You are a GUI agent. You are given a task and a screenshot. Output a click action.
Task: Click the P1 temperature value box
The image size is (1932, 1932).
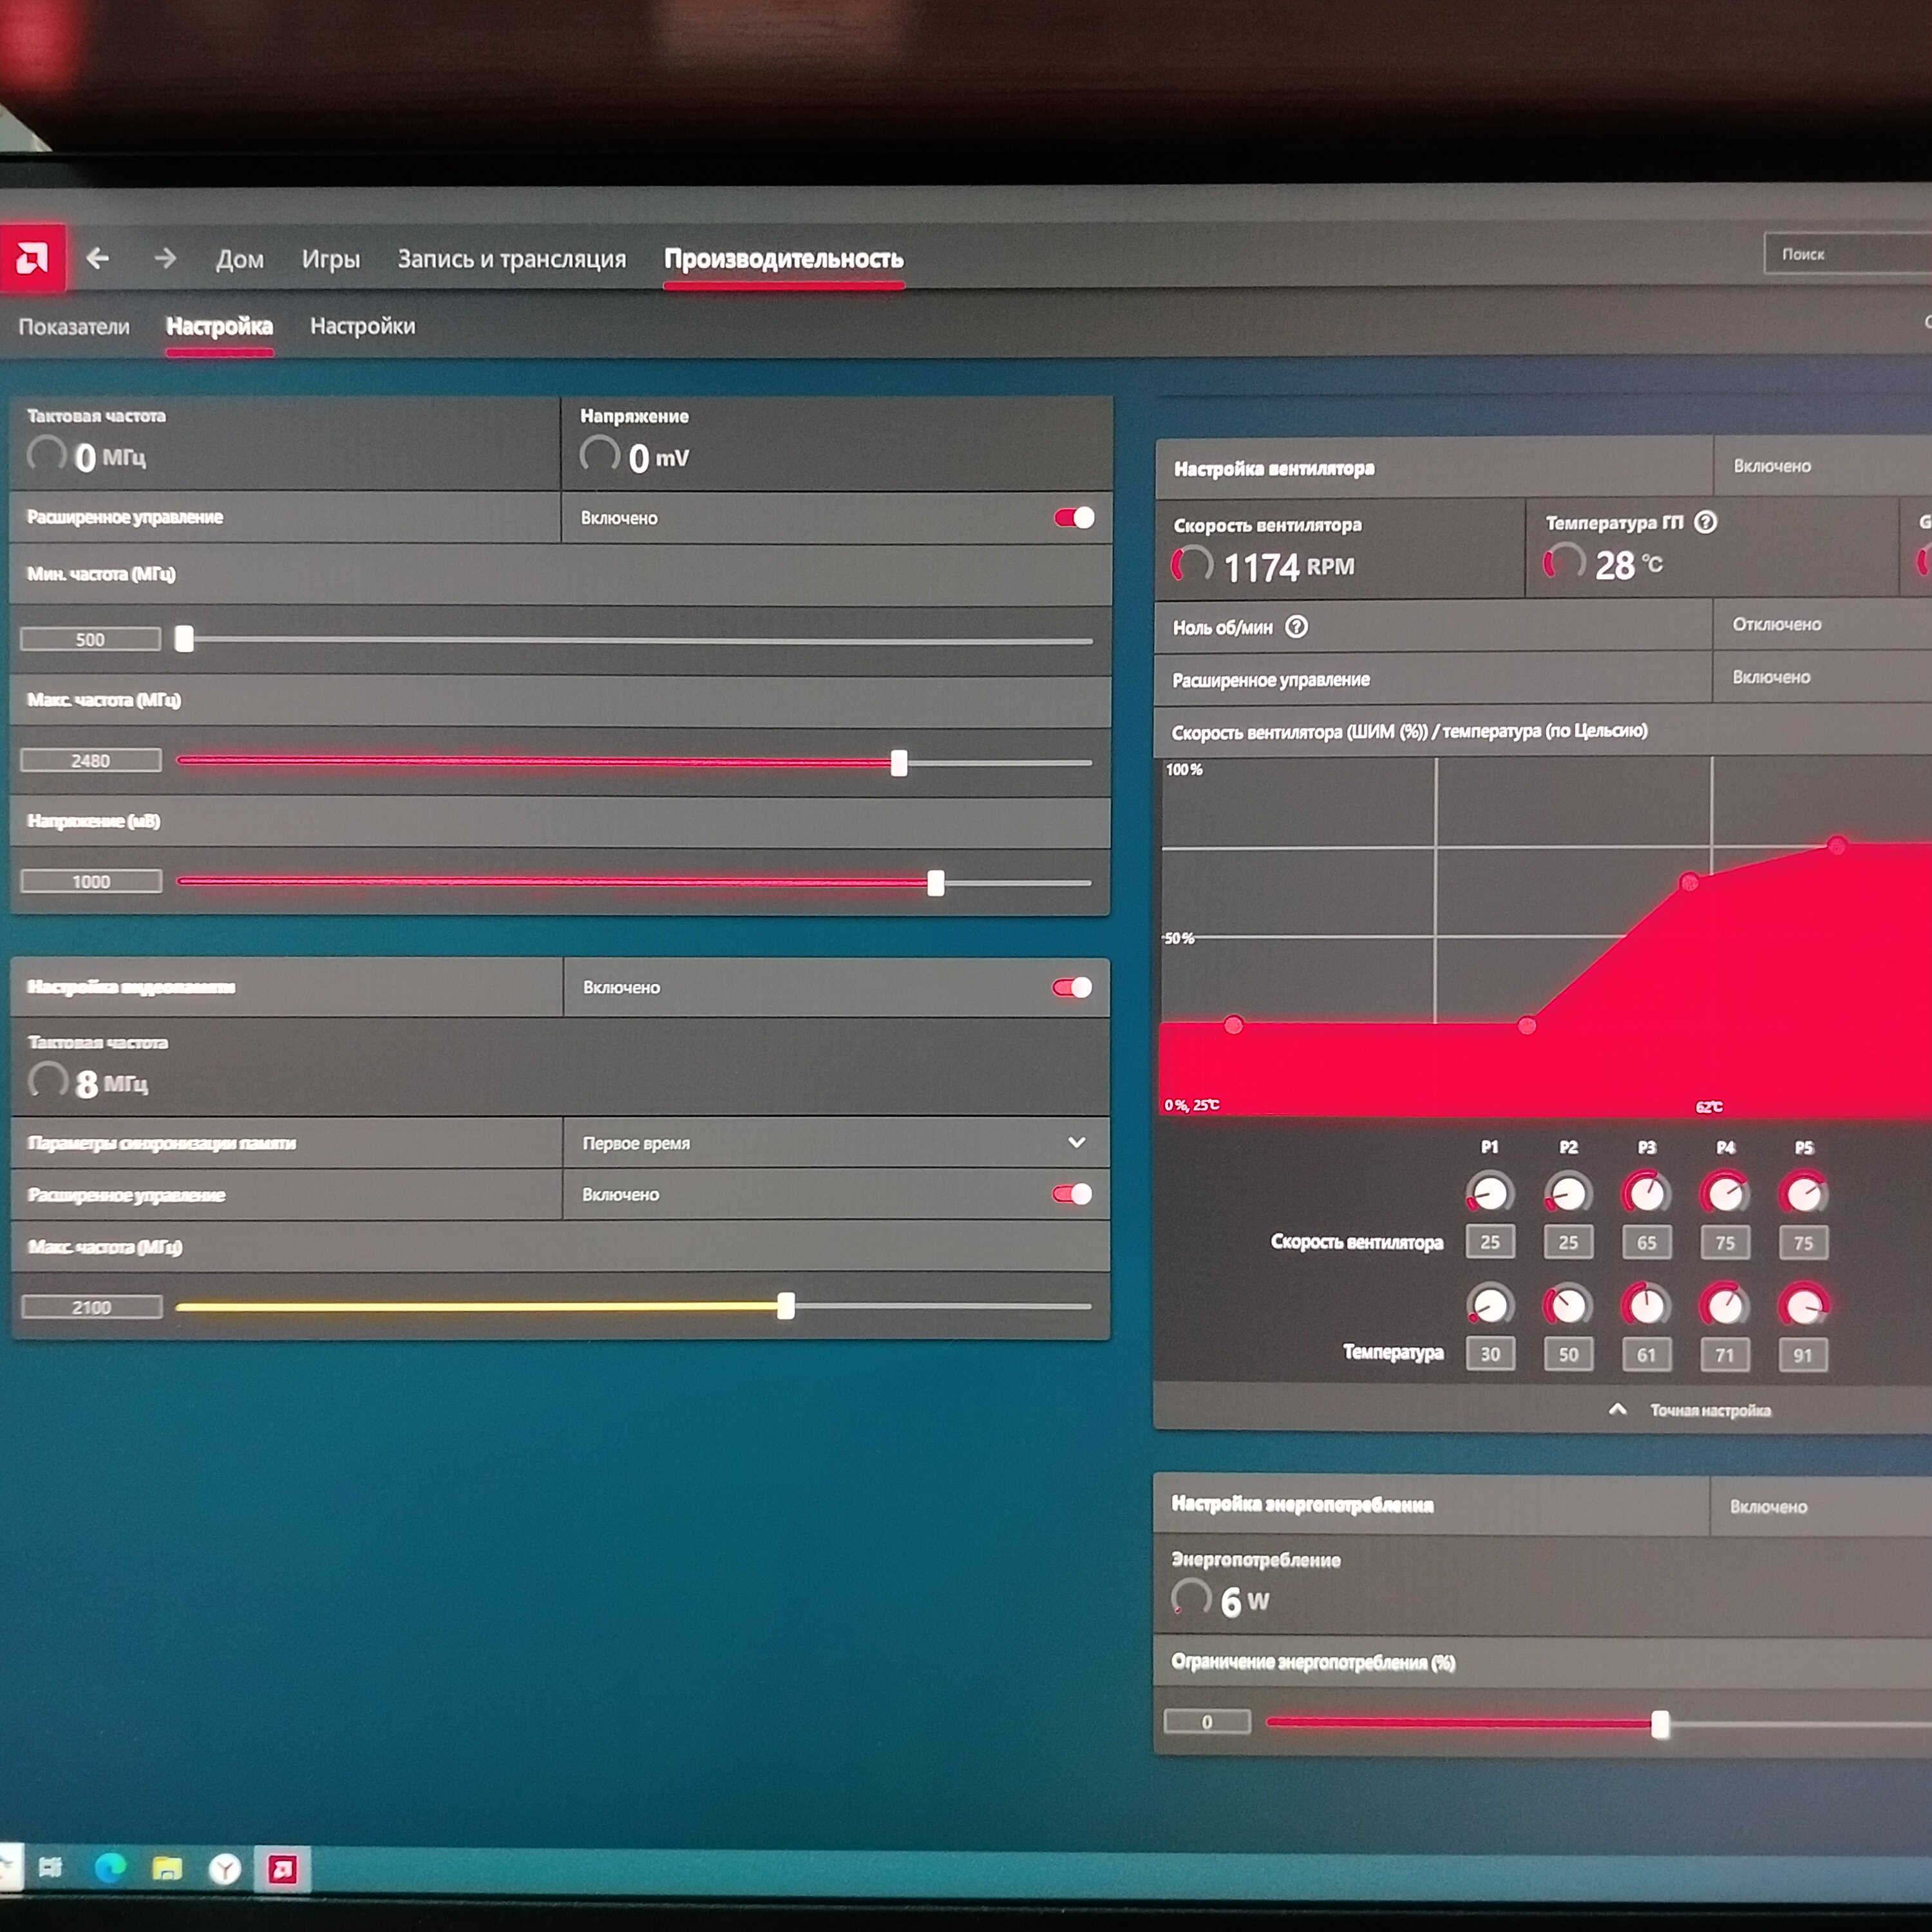pyautogui.click(x=1490, y=1354)
